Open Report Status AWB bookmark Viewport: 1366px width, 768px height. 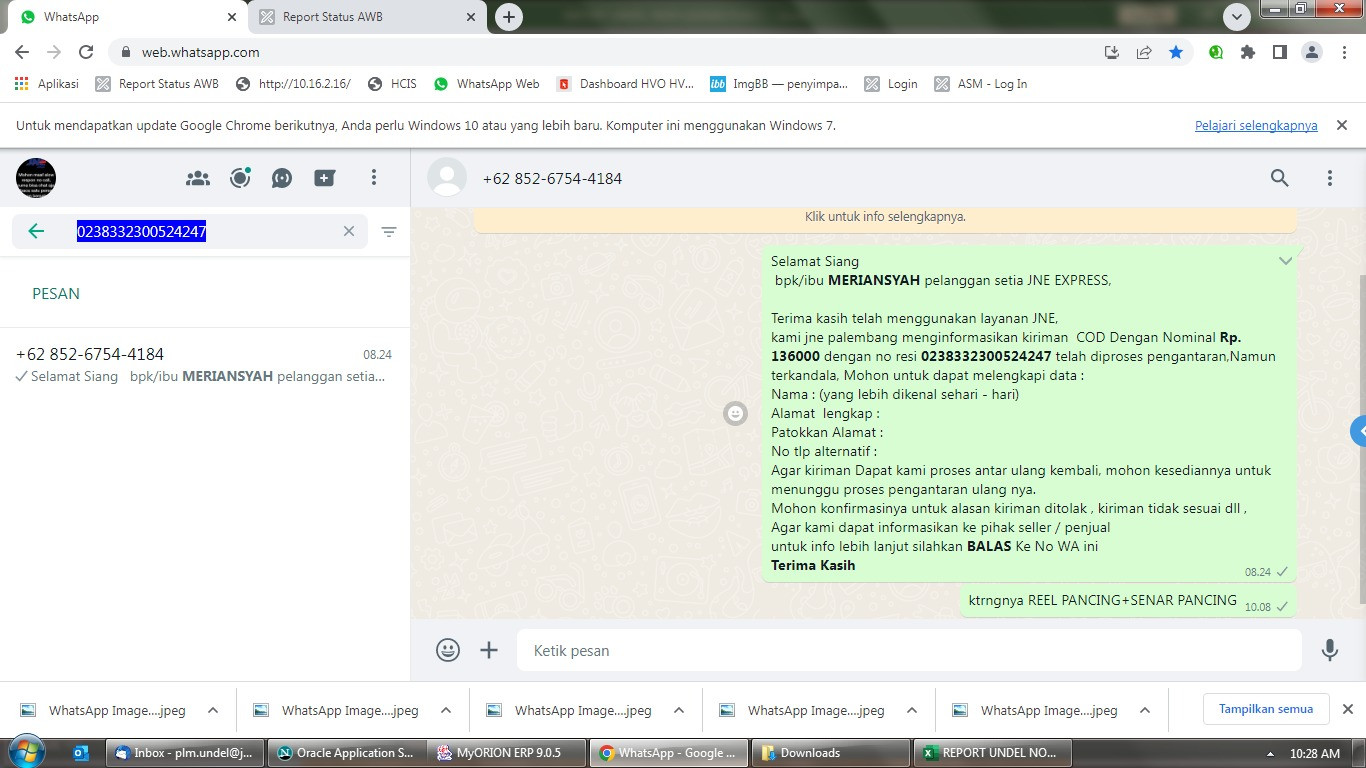(x=157, y=84)
